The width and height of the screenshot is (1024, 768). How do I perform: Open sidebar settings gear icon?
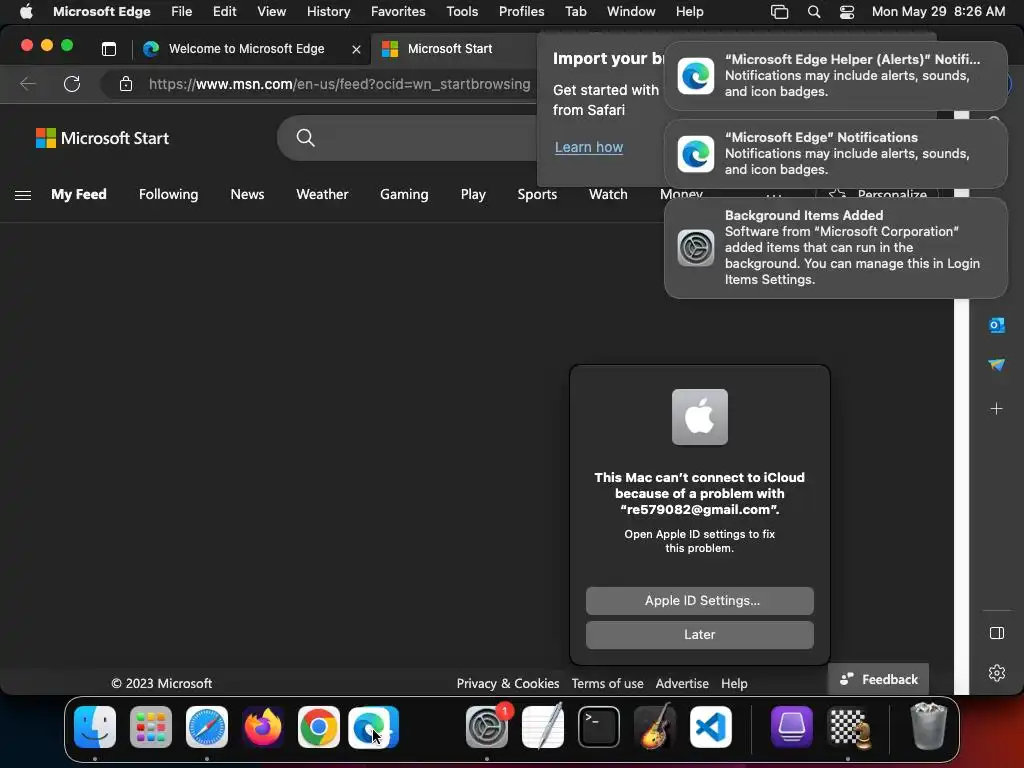pos(997,673)
